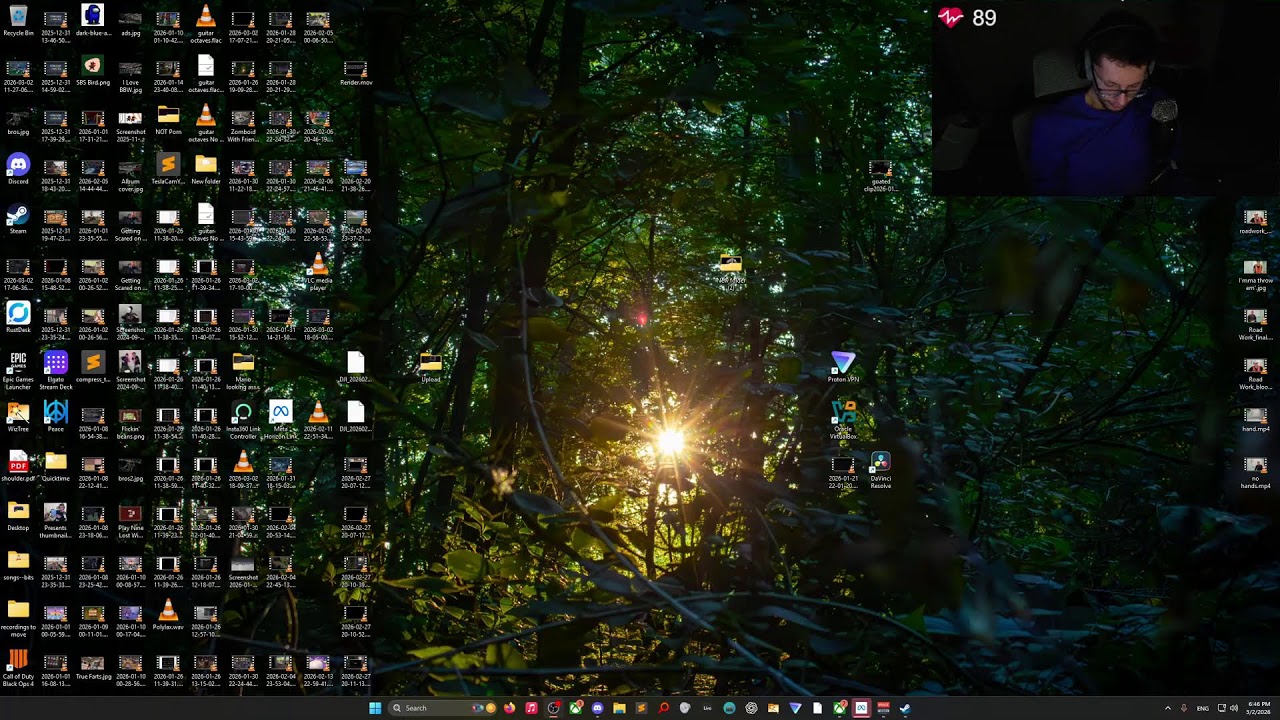The image size is (1280, 720).
Task: Select the Polylax.wav audio file
Action: [x=168, y=616]
